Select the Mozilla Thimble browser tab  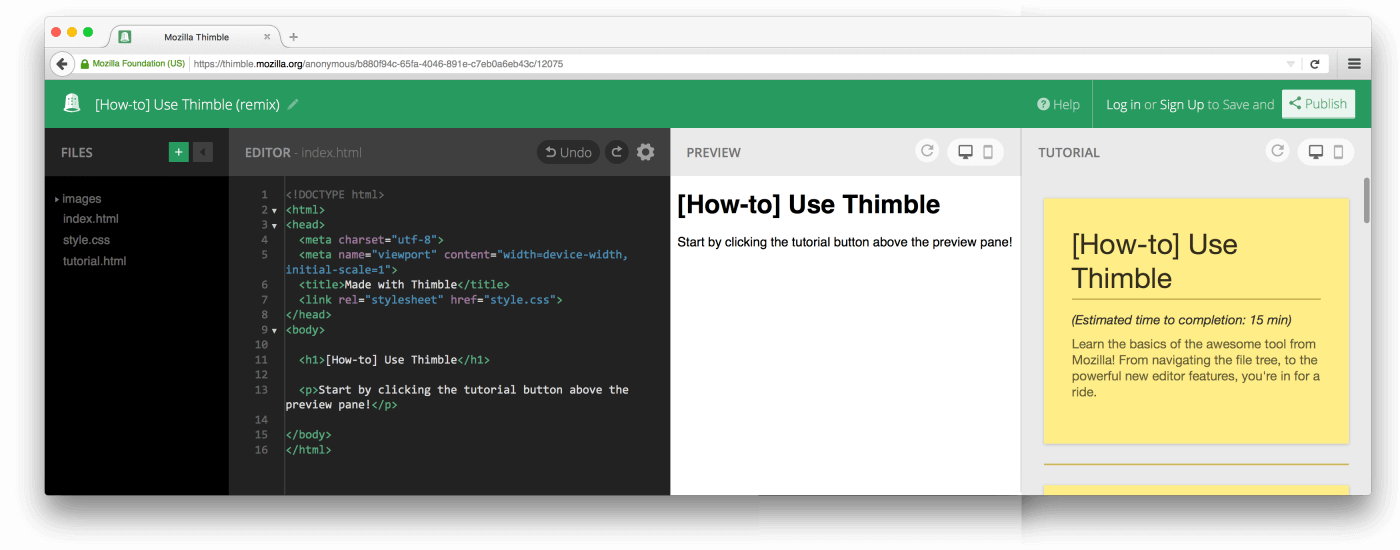click(x=196, y=37)
